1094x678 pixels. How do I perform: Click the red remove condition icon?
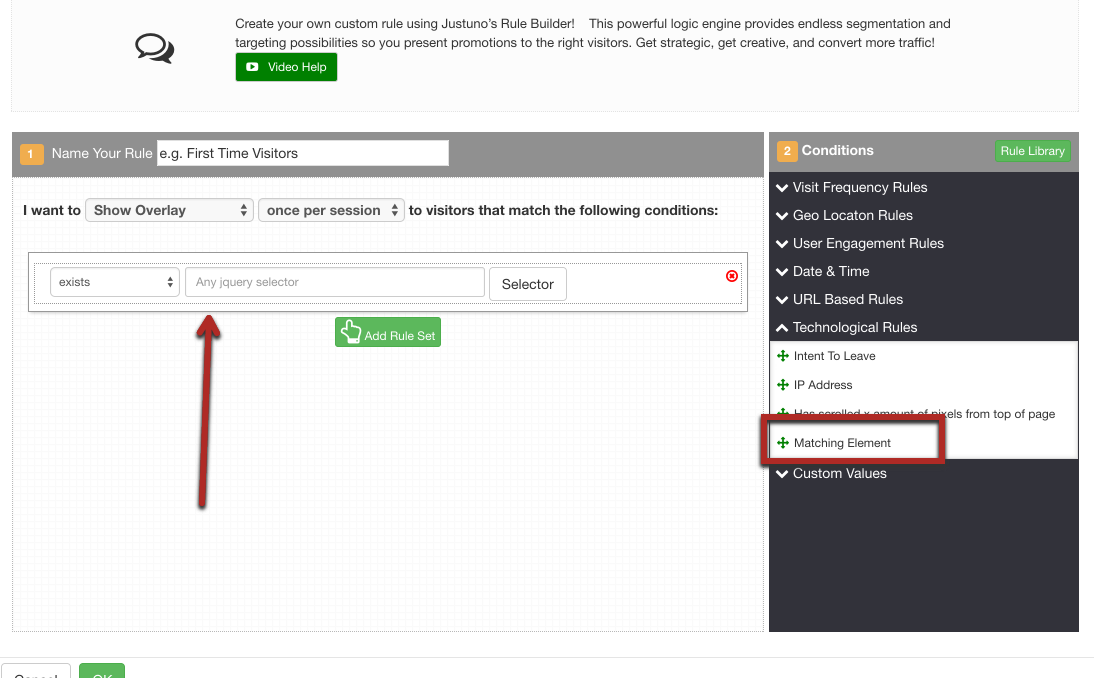point(731,276)
